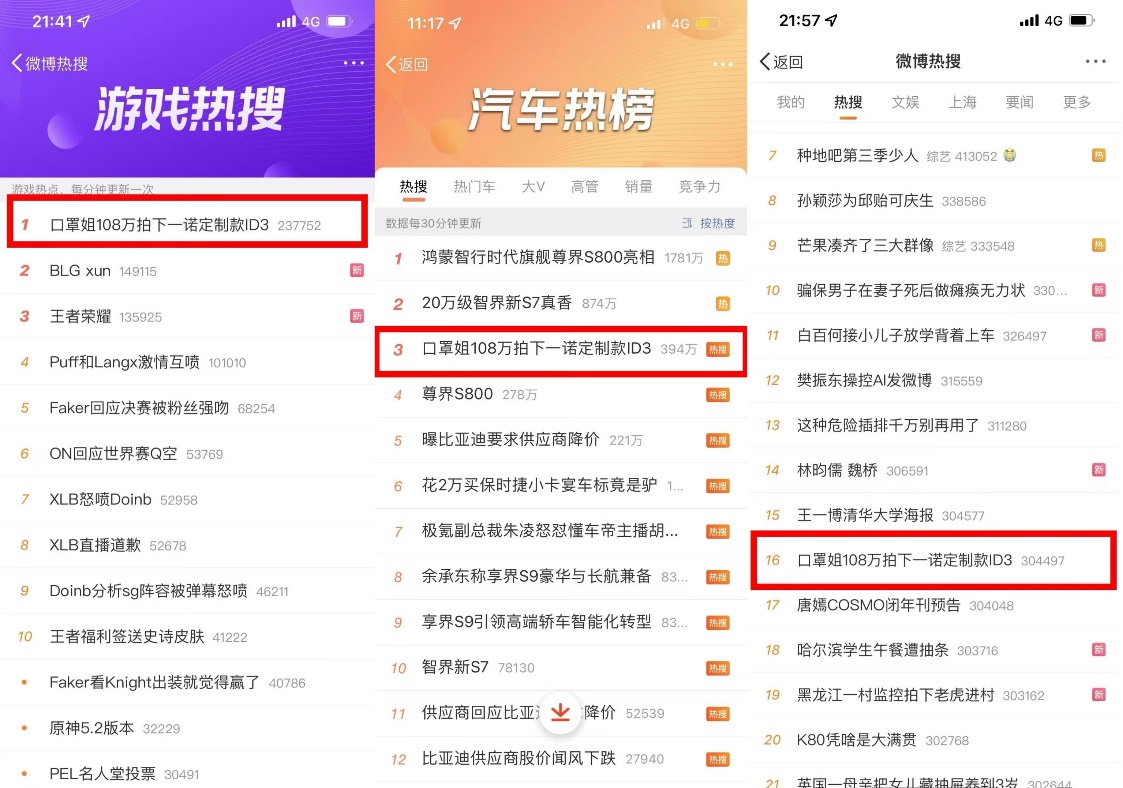Expand the 更多 tab
The image size is (1123, 788).
[1076, 102]
